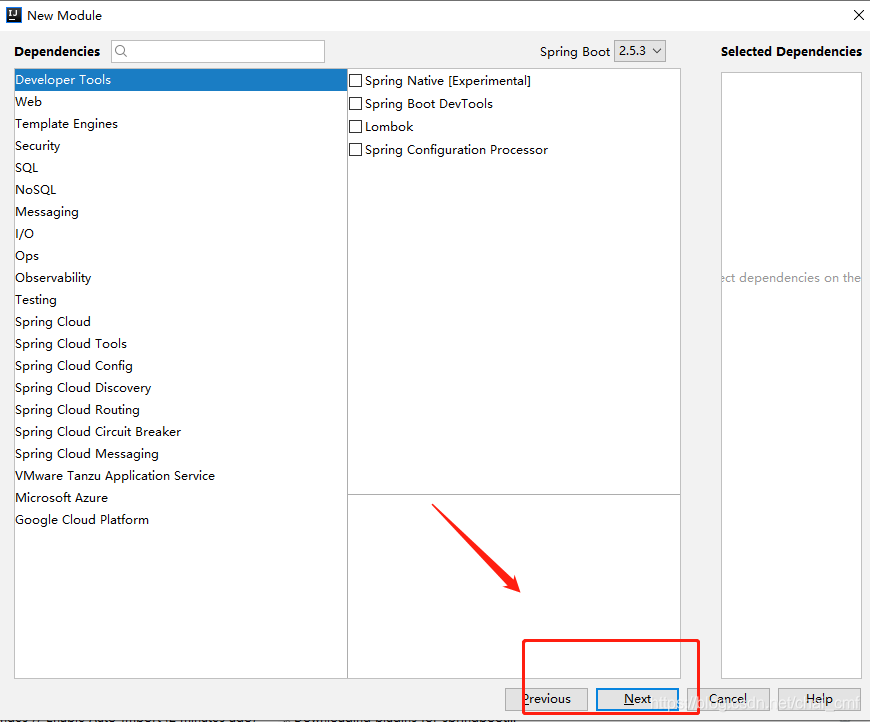
Task: Enable Spring Configuration Processor checkbox
Action: [x=356, y=150]
